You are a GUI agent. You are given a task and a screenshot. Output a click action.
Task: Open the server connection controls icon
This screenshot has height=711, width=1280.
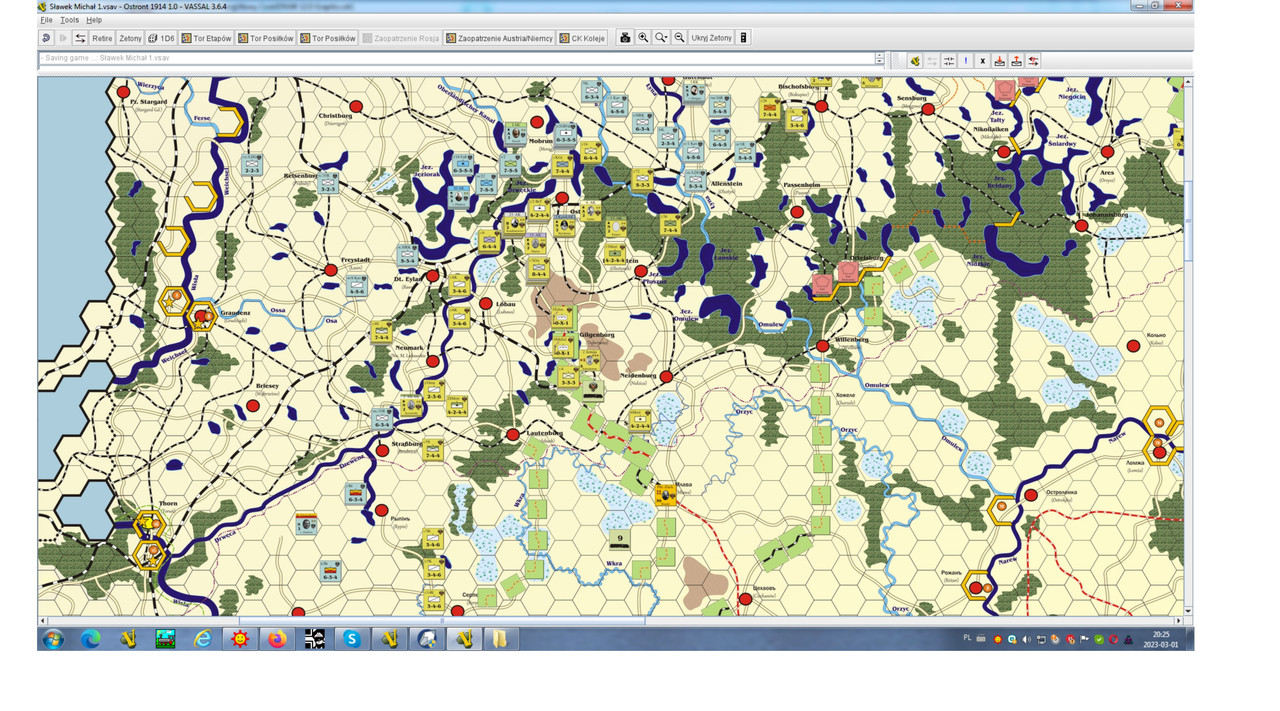pyautogui.click(x=80, y=38)
